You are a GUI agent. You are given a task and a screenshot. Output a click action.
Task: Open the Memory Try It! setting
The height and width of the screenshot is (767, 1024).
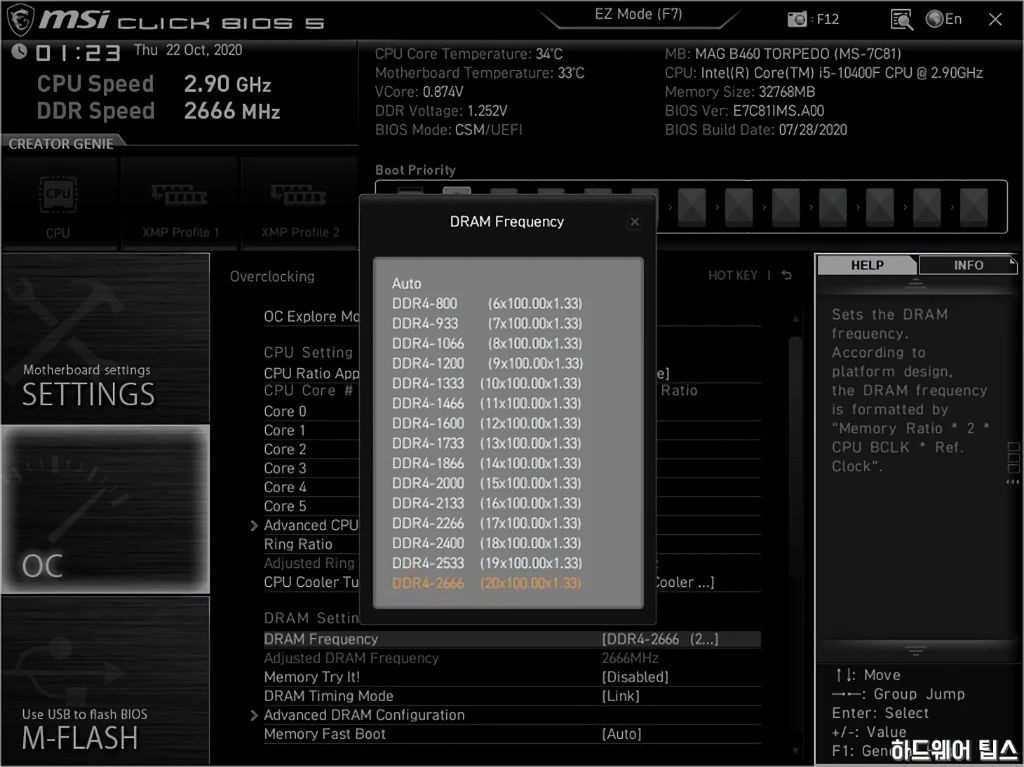coord(512,677)
